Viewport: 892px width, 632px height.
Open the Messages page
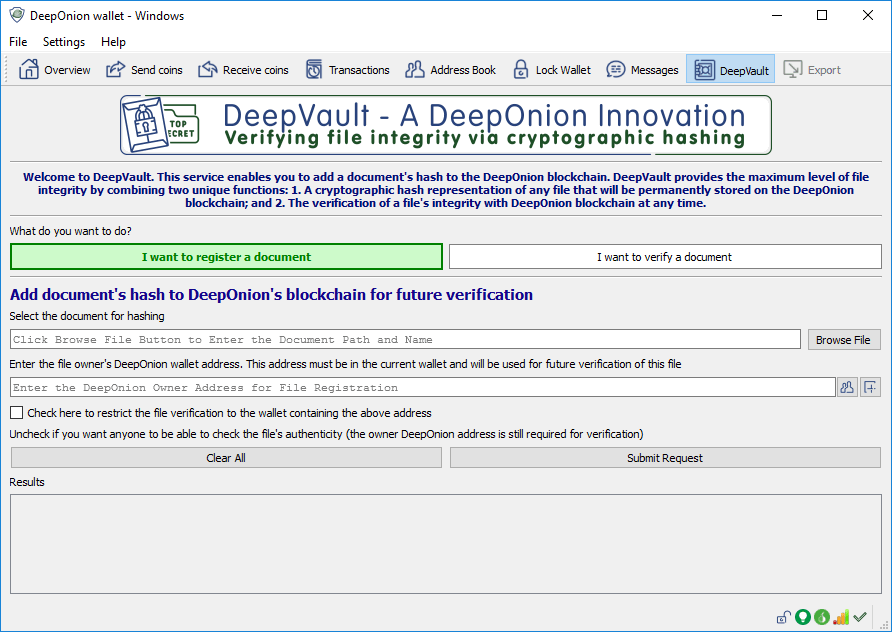642,70
